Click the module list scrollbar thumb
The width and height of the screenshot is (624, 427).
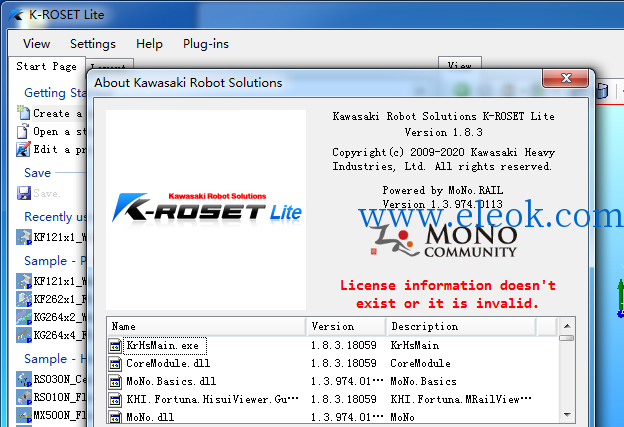click(567, 338)
